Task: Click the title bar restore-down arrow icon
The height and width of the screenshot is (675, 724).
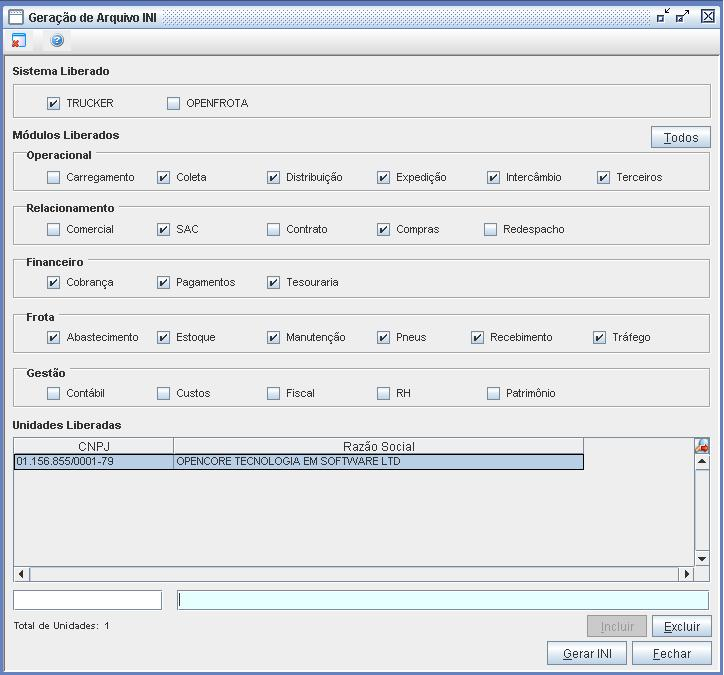Action: coord(663,17)
